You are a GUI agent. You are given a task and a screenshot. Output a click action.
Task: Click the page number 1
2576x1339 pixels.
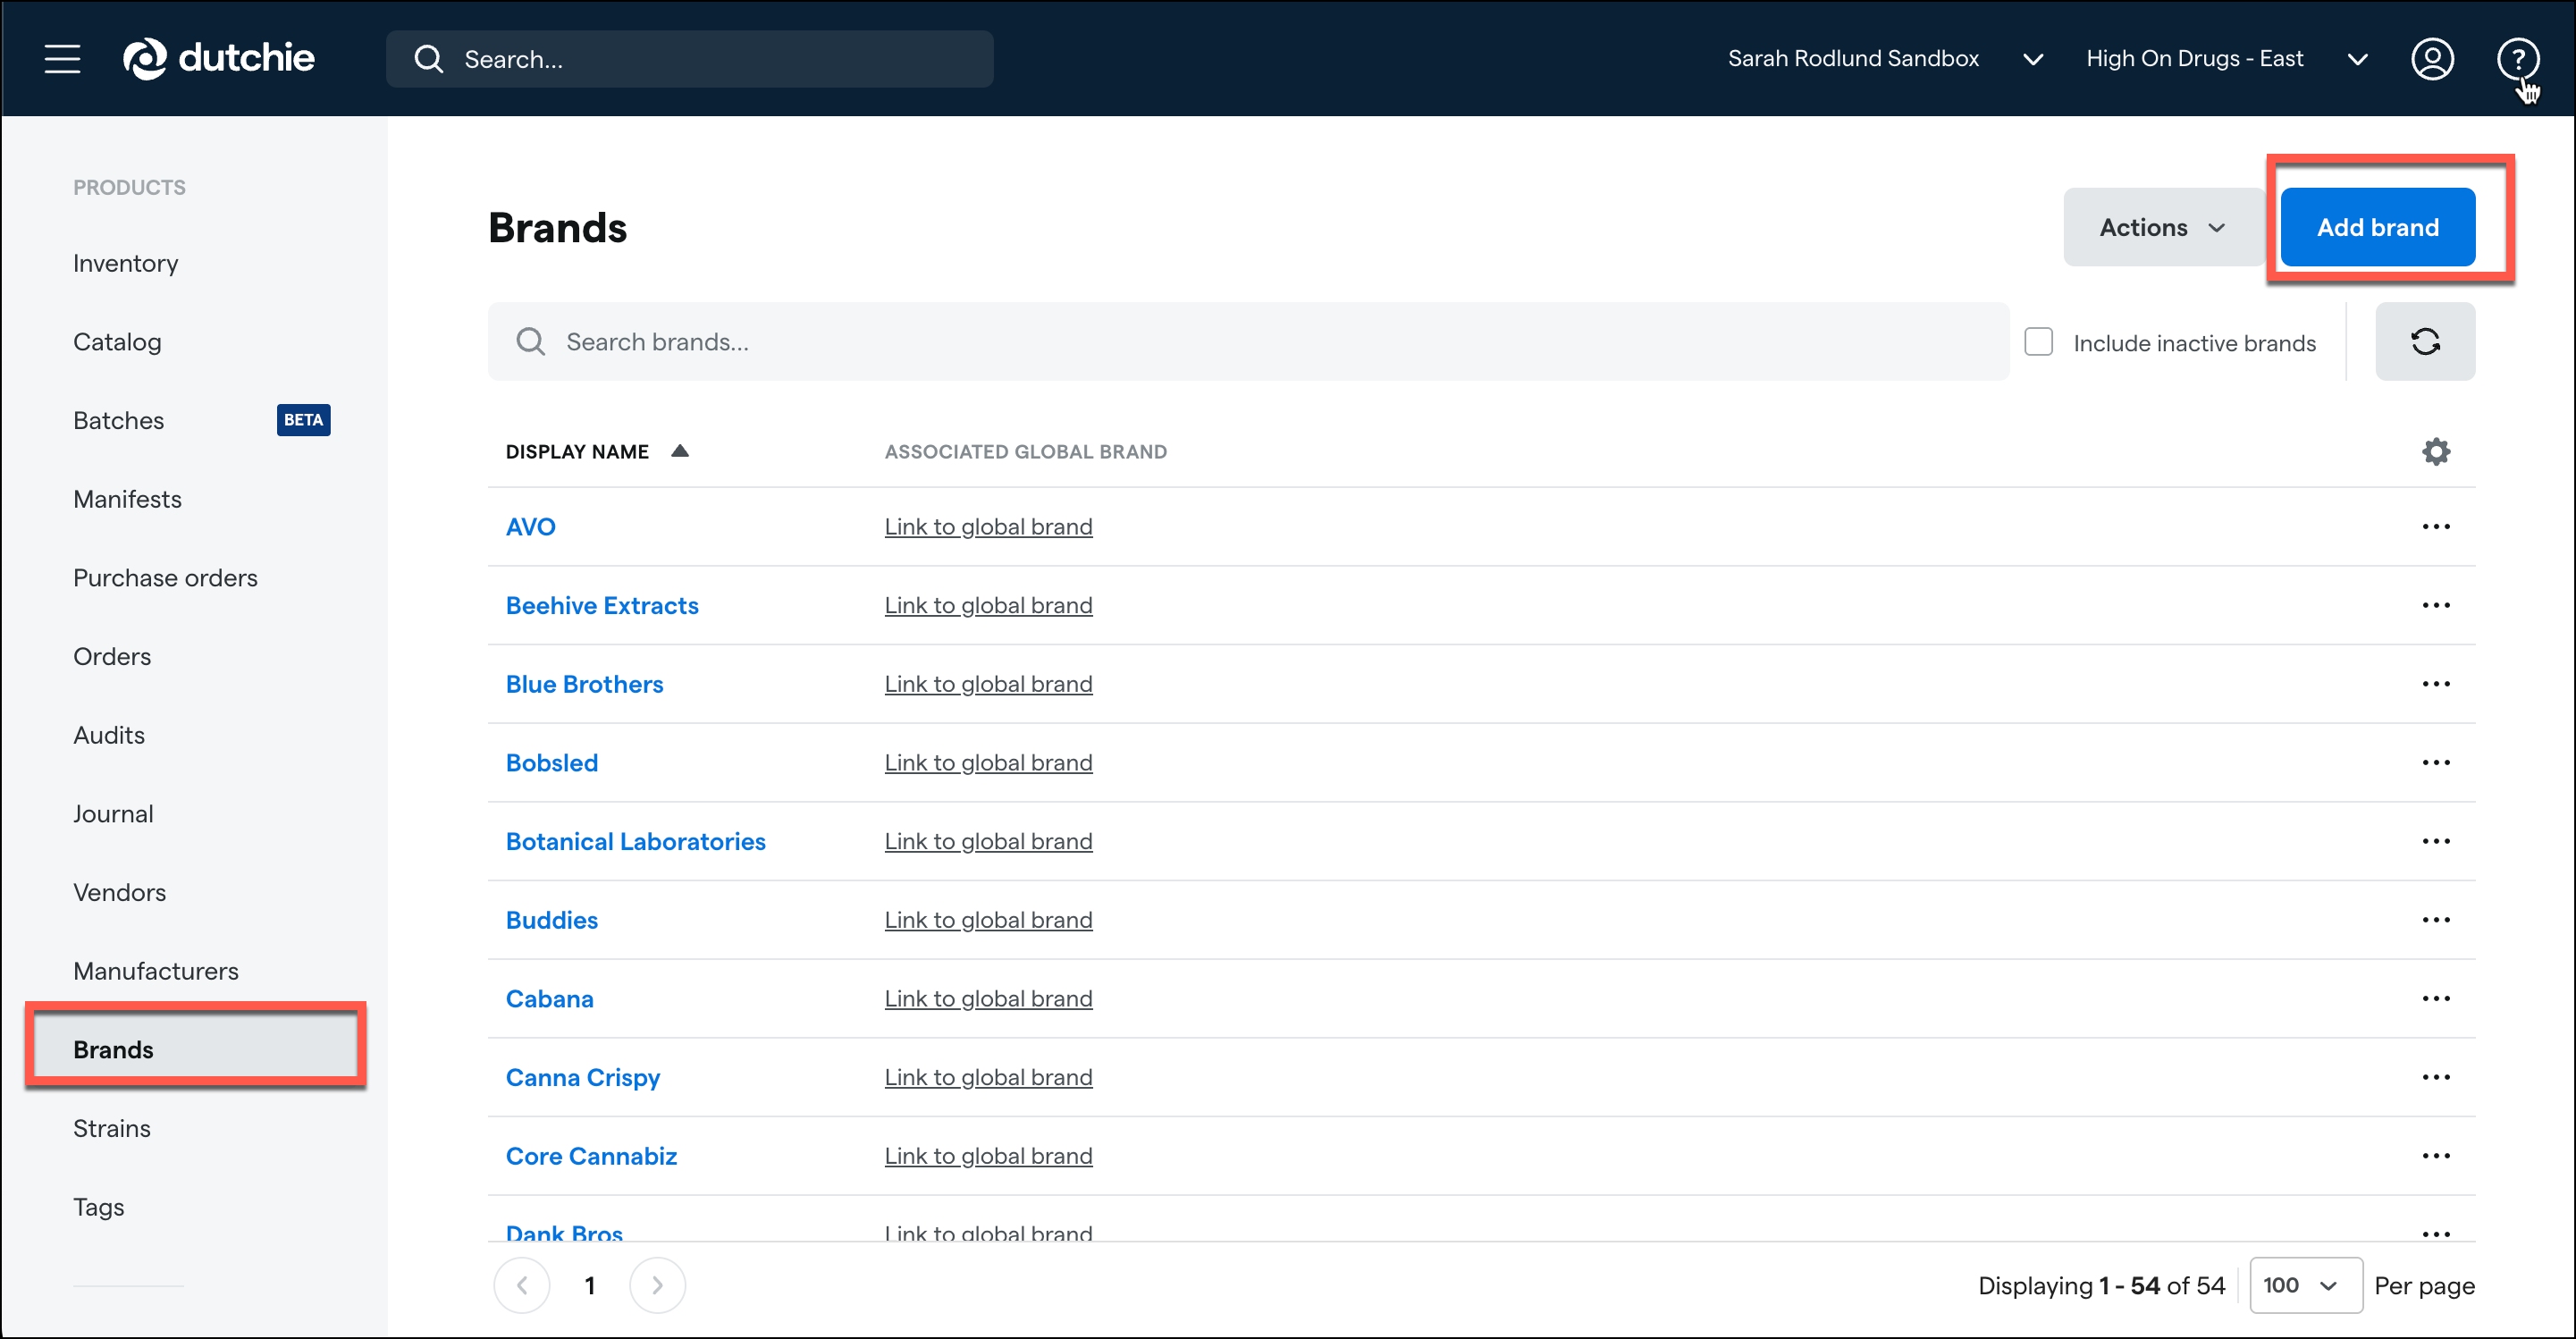pos(590,1286)
